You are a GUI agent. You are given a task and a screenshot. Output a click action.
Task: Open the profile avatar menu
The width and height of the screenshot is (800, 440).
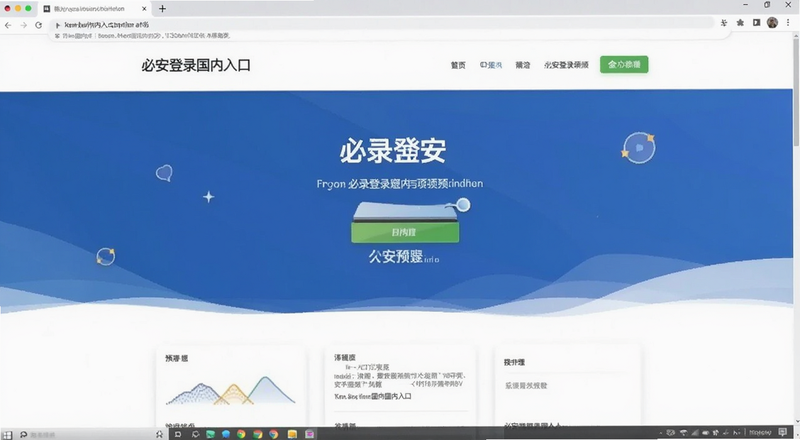(x=772, y=23)
